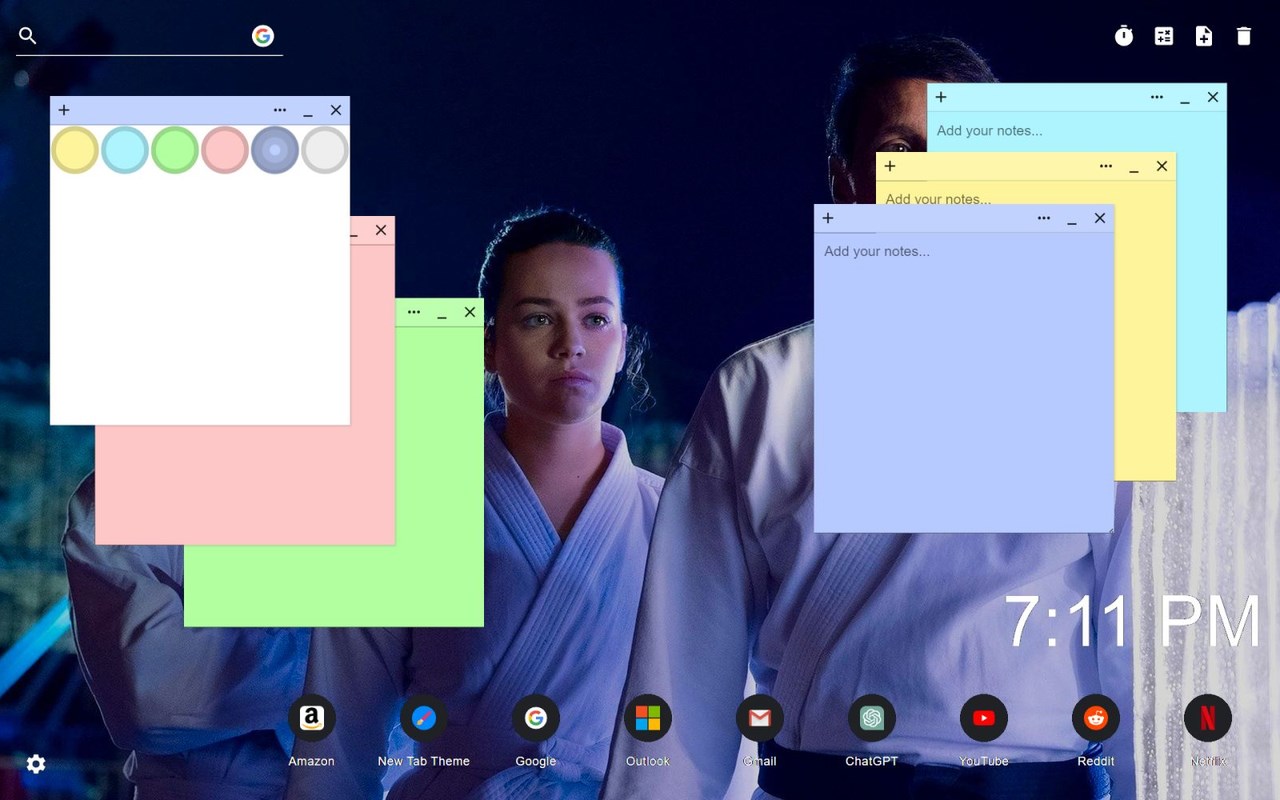Image resolution: width=1280 pixels, height=800 pixels.
Task: Open the yellow note's three-dot menu
Action: tap(1106, 166)
